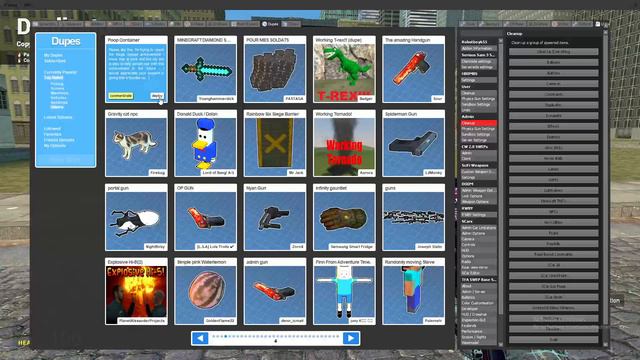Show Currently Popular dupes
Viewport: 640px width, 360px height.
click(x=60, y=72)
